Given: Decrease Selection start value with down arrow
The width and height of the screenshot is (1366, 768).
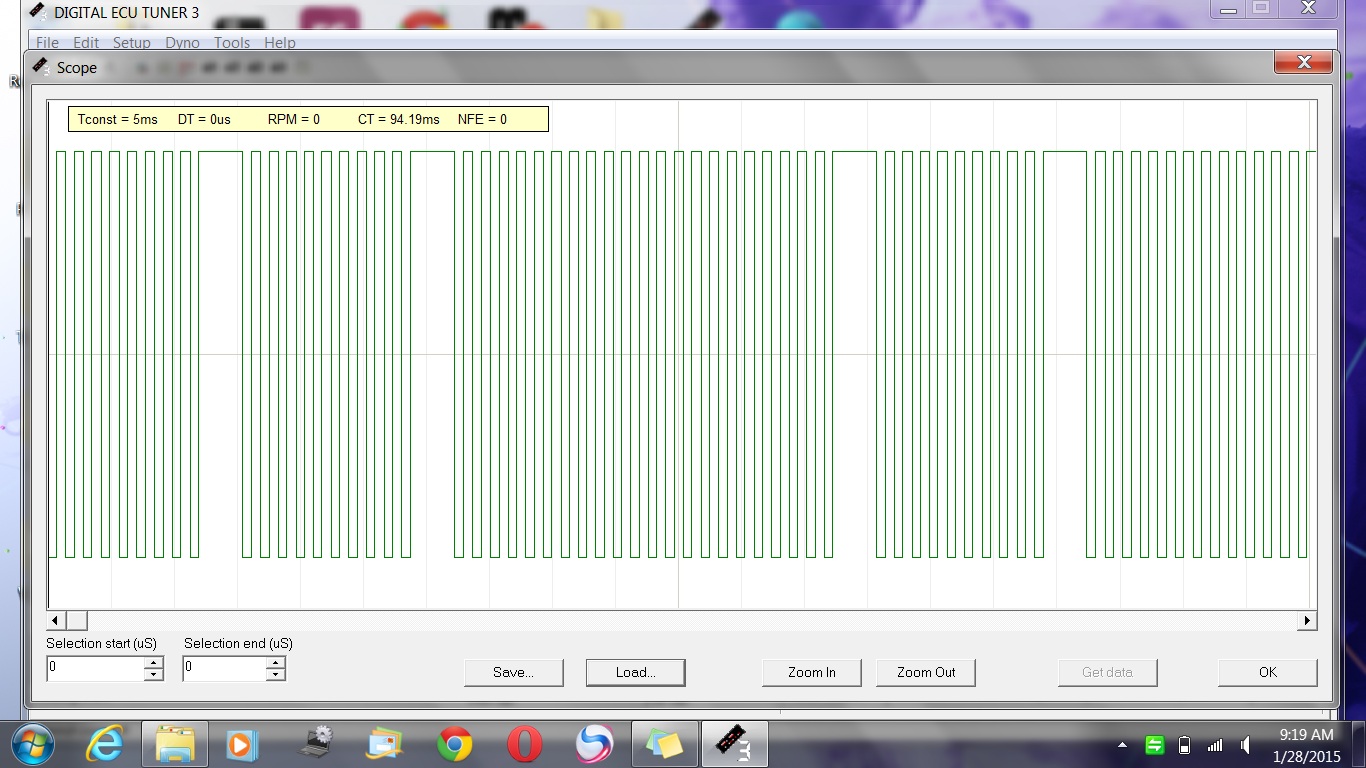Looking at the screenshot, I should 153,675.
